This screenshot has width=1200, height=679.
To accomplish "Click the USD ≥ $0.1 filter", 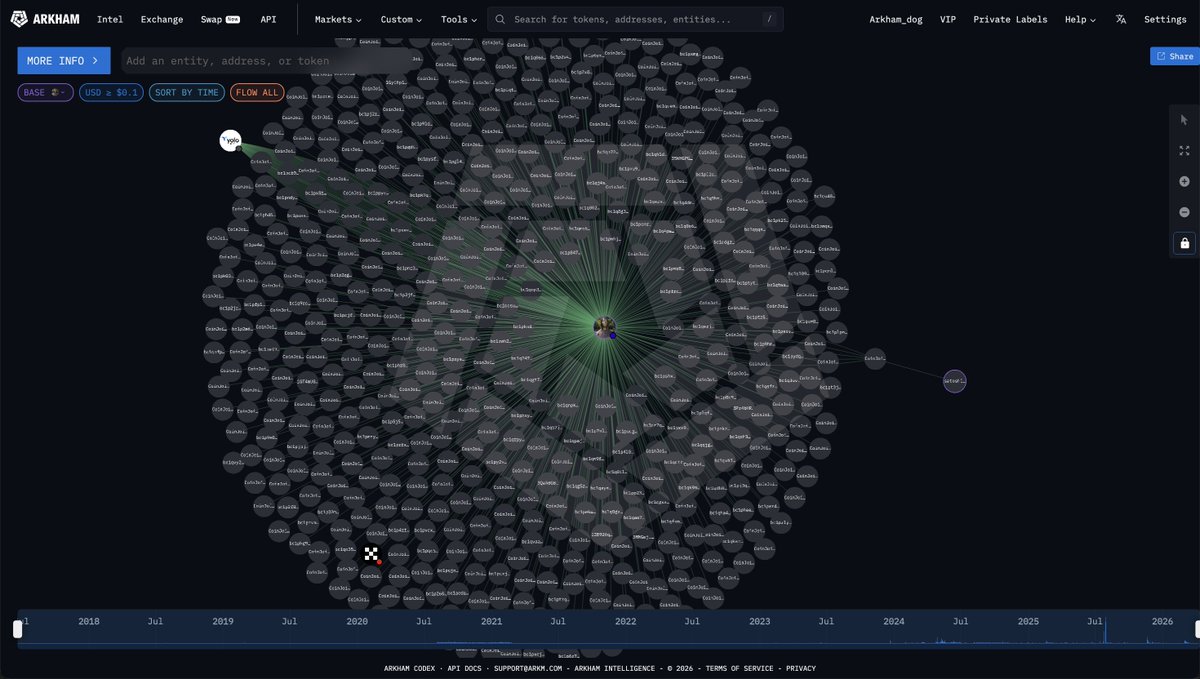I will [x=111, y=92].
